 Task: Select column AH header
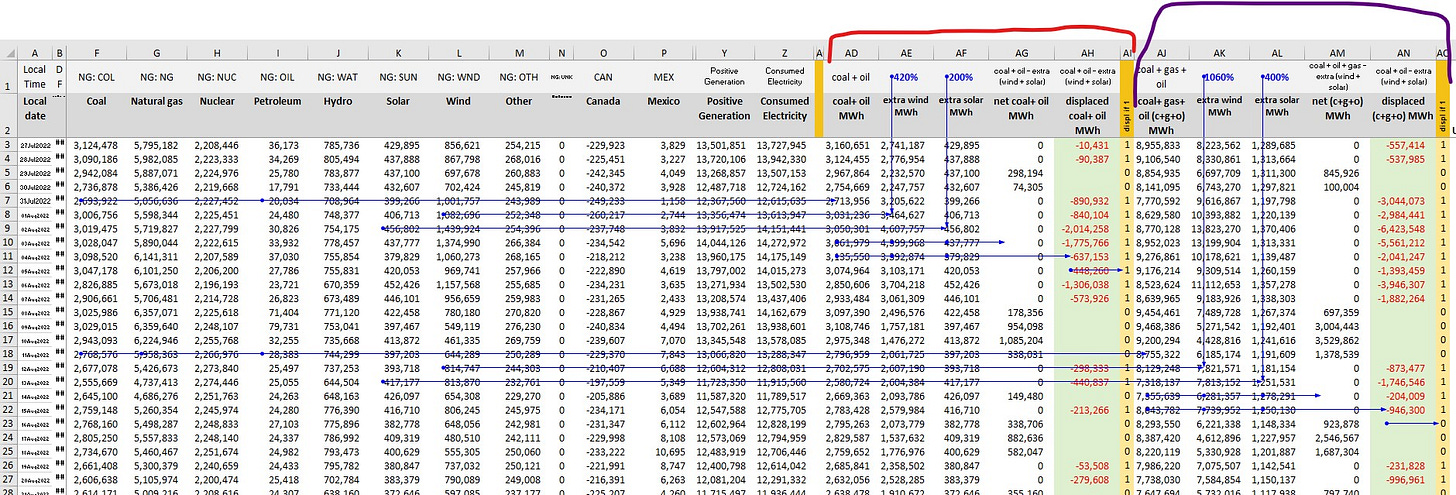[1087, 53]
